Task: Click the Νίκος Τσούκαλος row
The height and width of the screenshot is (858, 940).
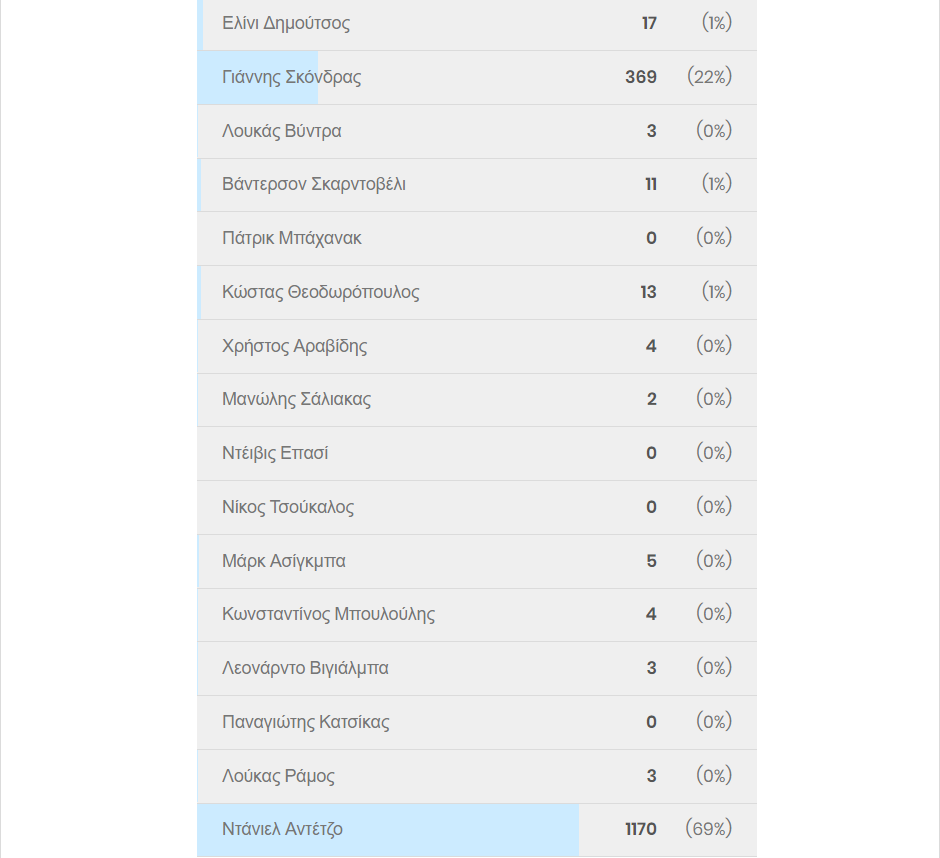Action: pyautogui.click(x=477, y=507)
